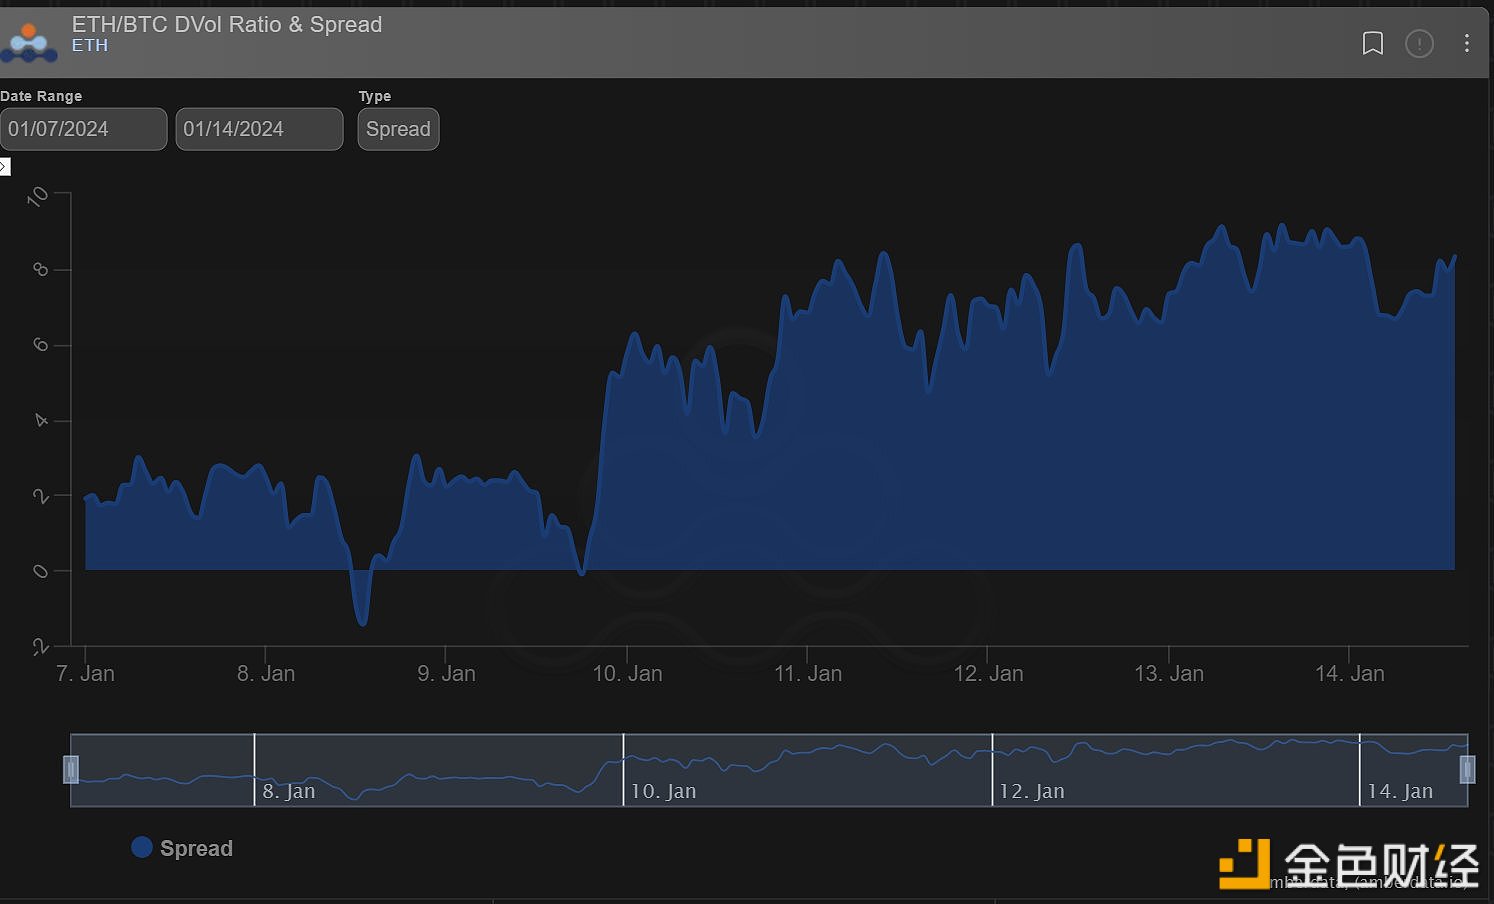Click the ETH/BTC DVol Ratio & Spread title
1494x904 pixels.
point(227,24)
